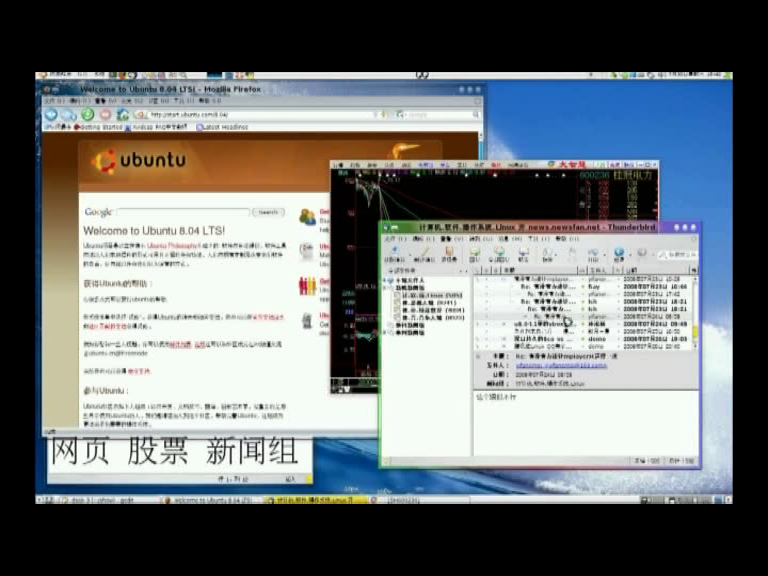Switch to the dock 3 gedit taskbar entry
768x576 pixels.
click(107, 500)
